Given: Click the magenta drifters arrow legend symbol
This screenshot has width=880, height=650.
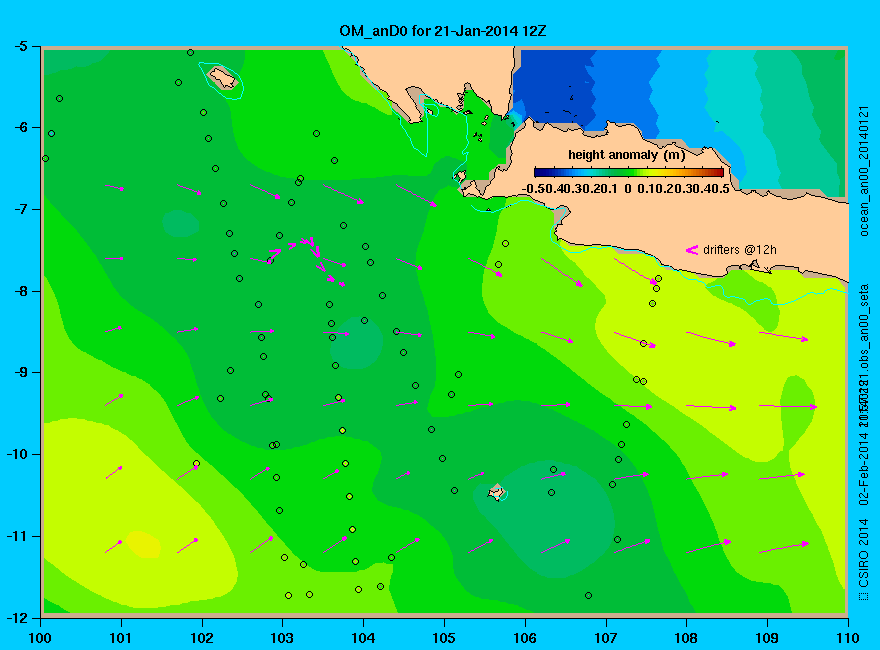Looking at the screenshot, I should pyautogui.click(x=691, y=250).
